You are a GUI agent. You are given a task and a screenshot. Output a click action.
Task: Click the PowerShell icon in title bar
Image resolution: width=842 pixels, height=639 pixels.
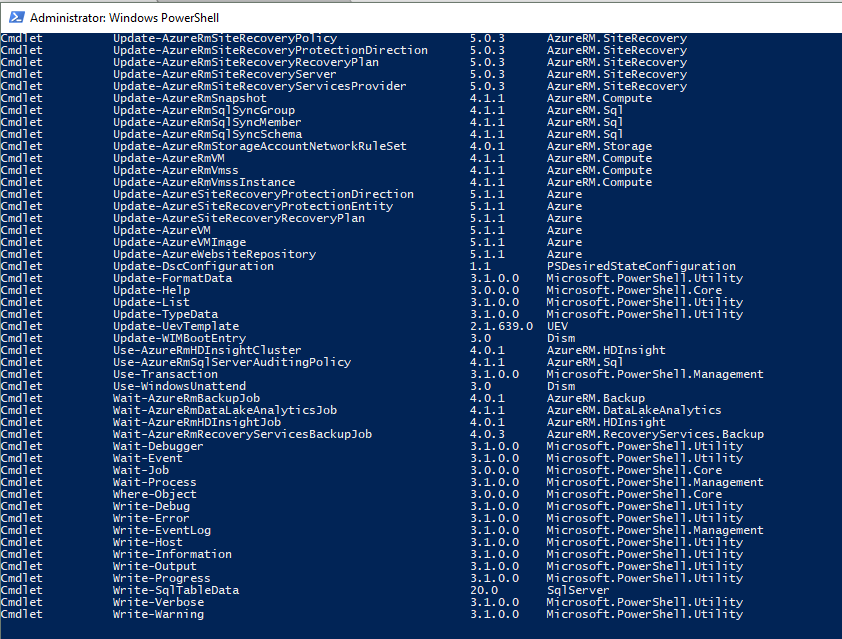click(x=17, y=17)
